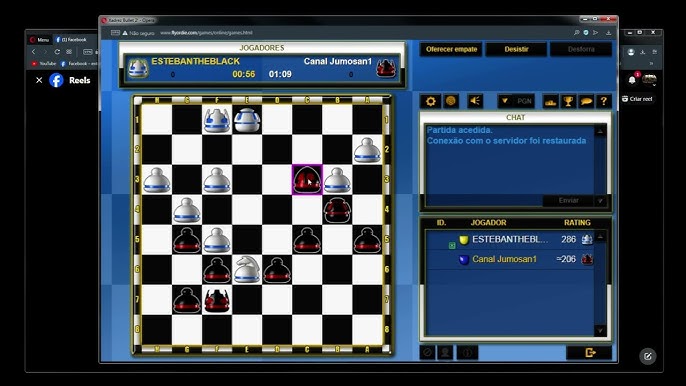Click the flyordie.com address bar URL

206,33
